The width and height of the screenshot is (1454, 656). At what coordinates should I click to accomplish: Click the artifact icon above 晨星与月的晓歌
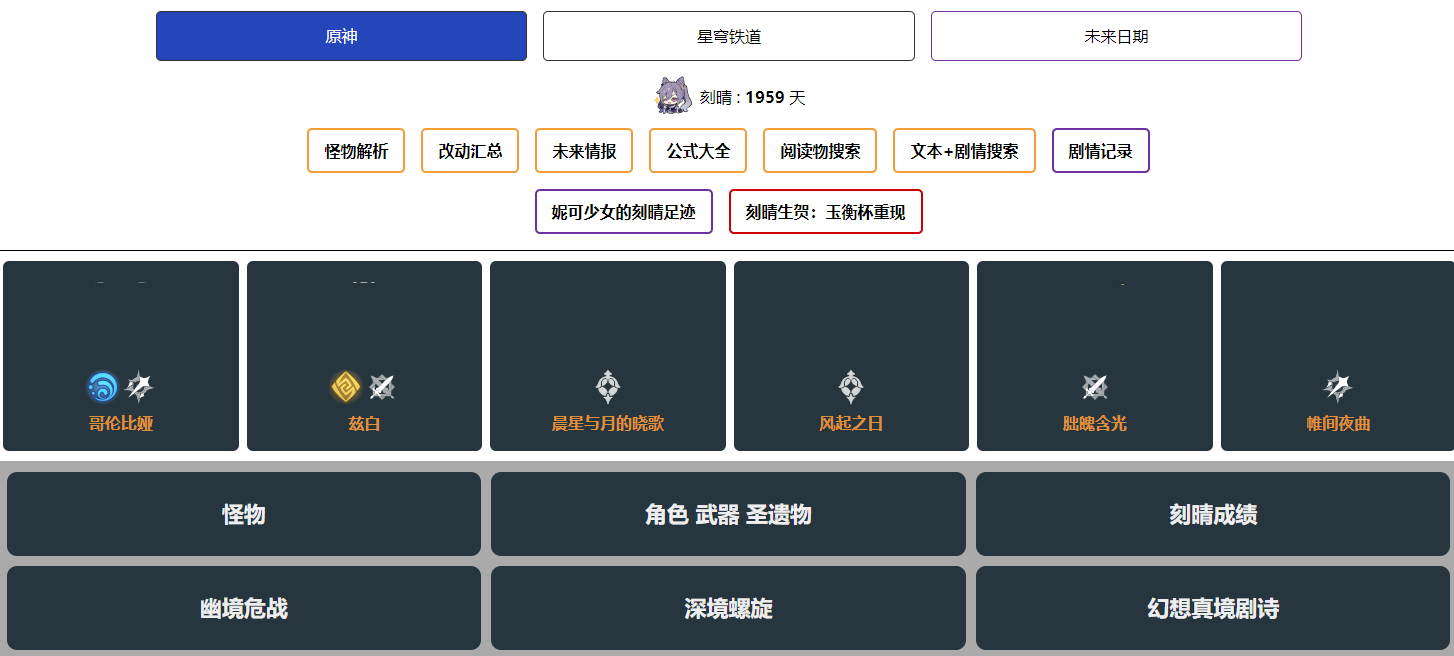click(x=608, y=387)
